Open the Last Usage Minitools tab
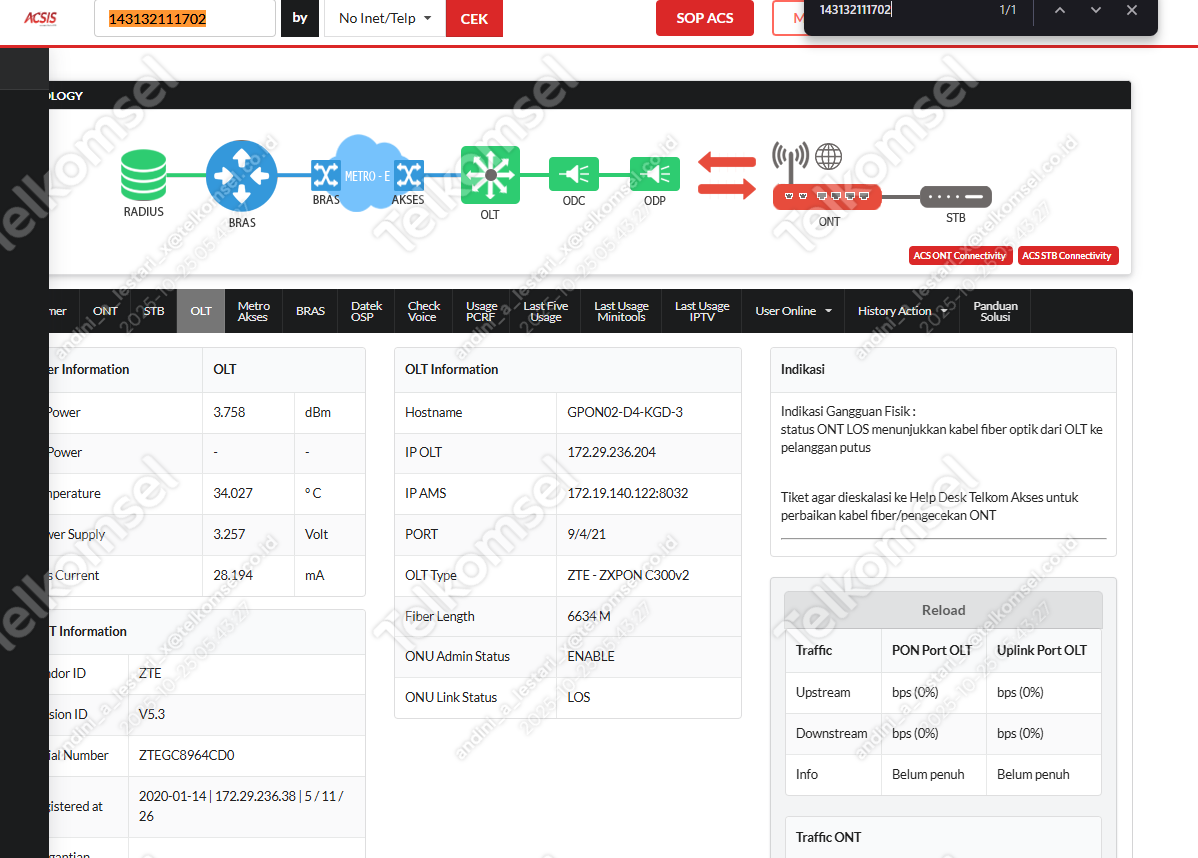 621,311
